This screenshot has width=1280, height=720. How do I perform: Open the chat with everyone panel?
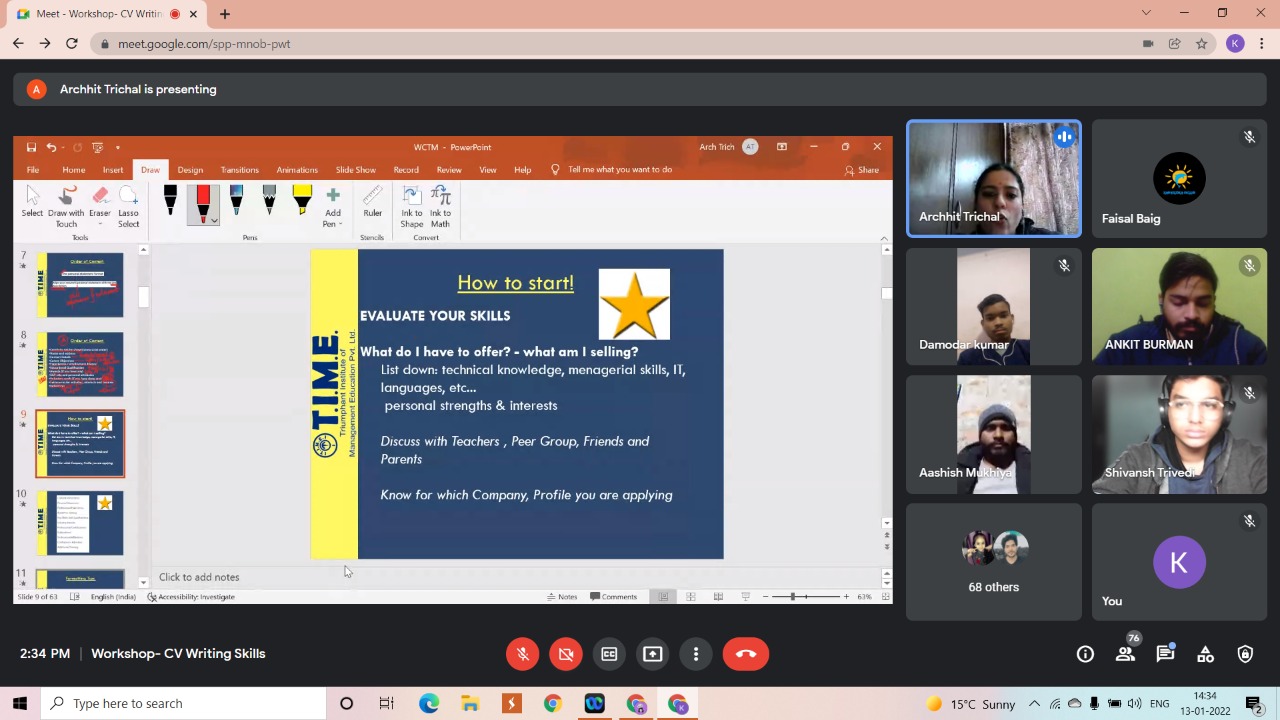pyautogui.click(x=1165, y=654)
